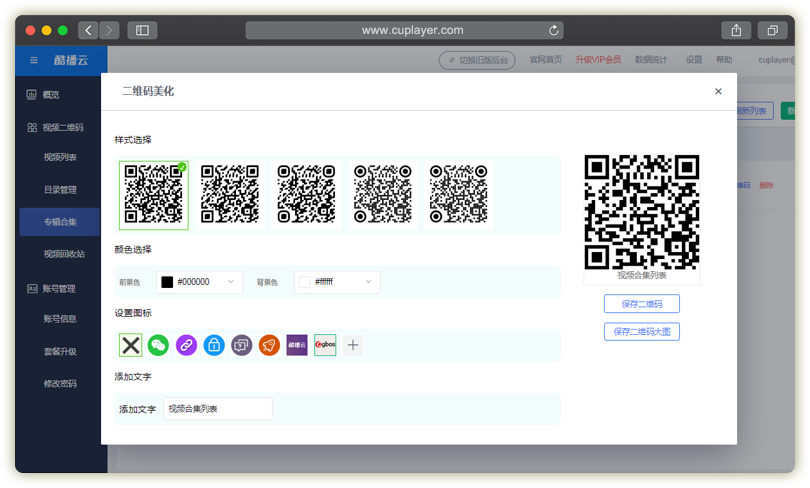Select the green WeChat logo icon
This screenshot has height=488, width=810.
tap(158, 345)
